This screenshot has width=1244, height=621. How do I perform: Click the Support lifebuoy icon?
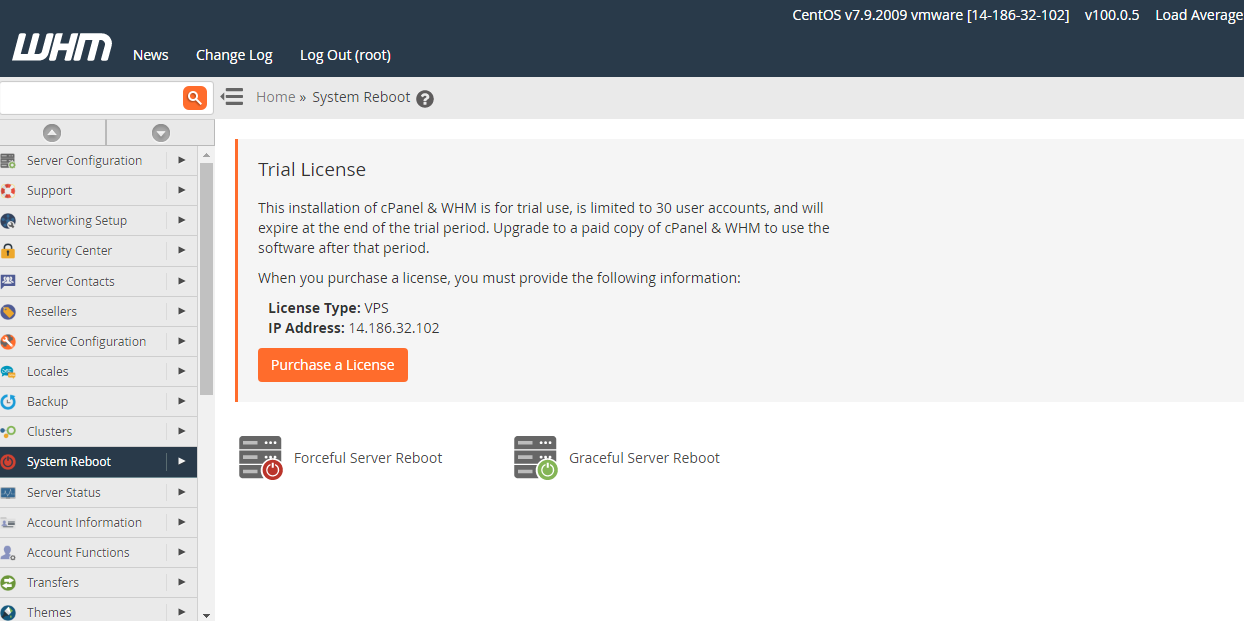(8, 191)
